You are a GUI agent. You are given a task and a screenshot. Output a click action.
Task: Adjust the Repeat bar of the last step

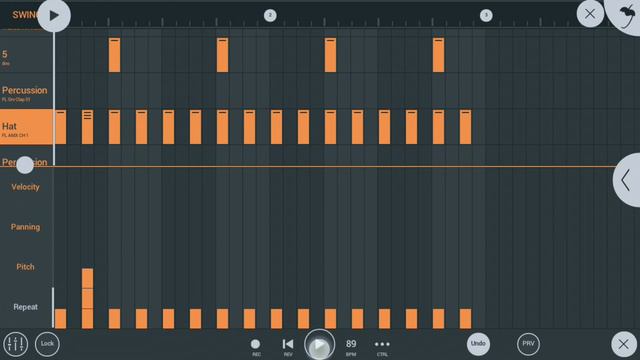[x=465, y=319]
